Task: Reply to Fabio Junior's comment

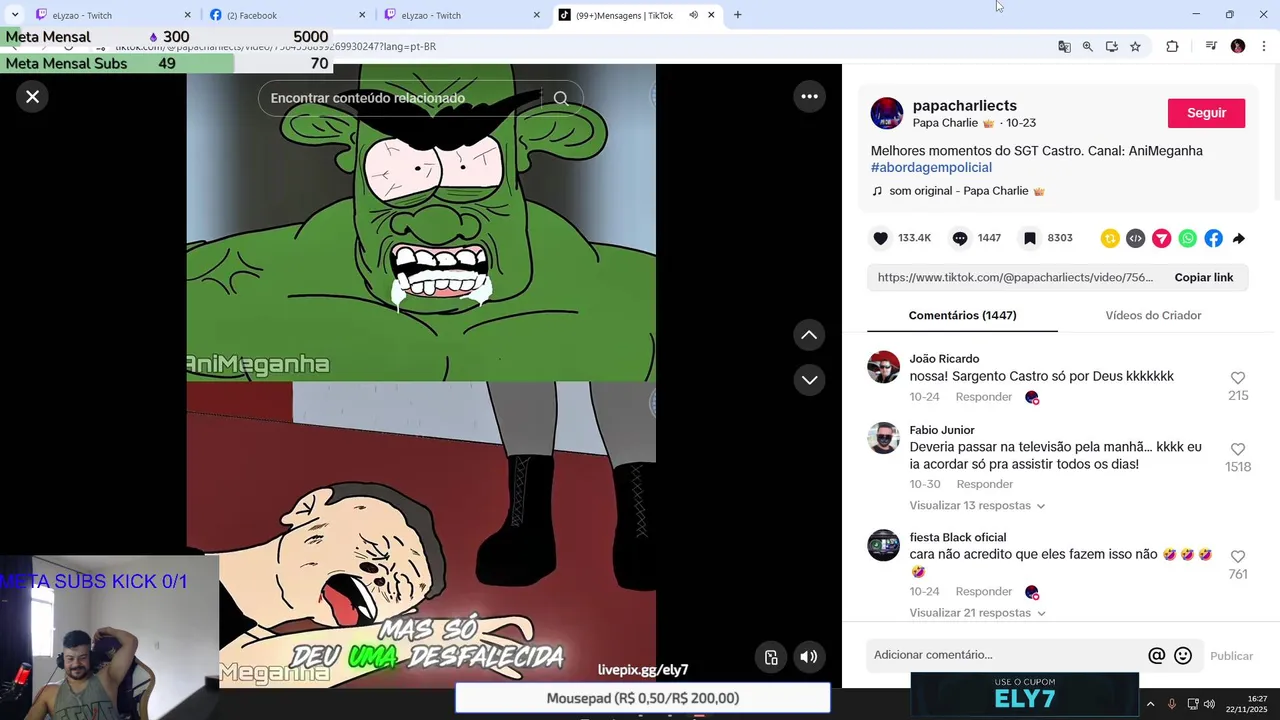Action: coord(984,484)
